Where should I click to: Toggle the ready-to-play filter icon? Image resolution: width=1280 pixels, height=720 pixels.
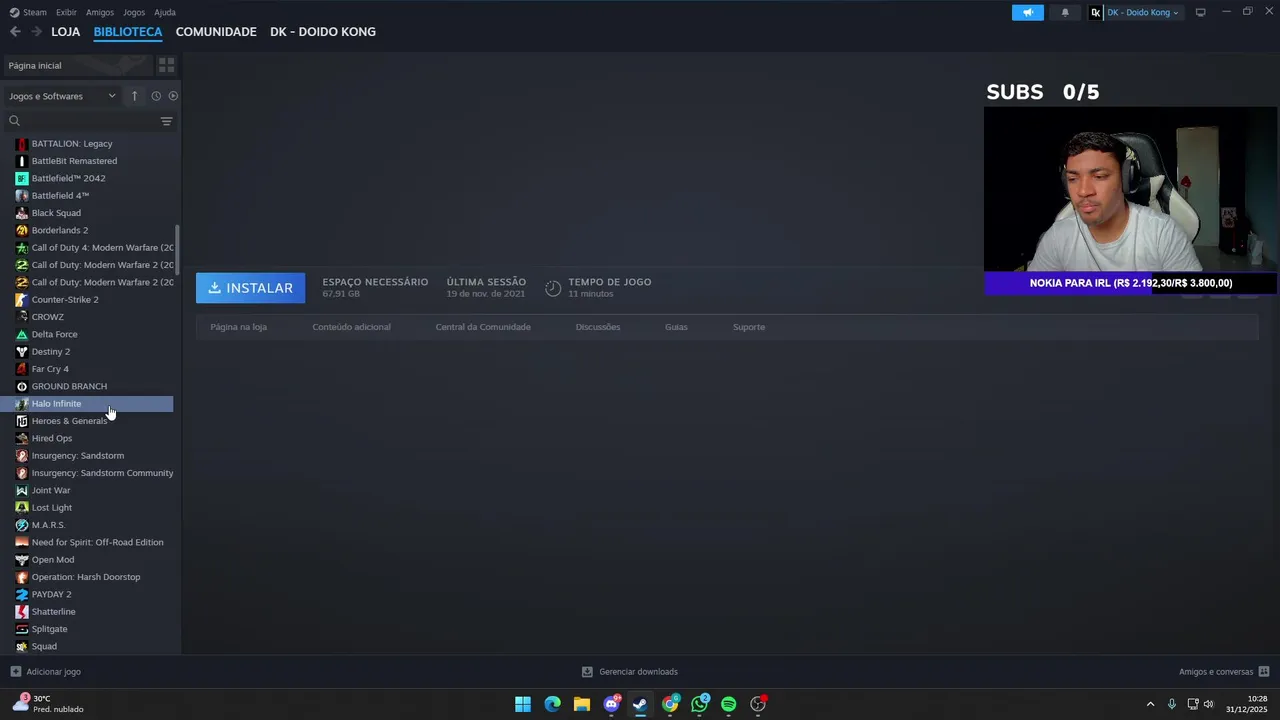pyautogui.click(x=173, y=96)
